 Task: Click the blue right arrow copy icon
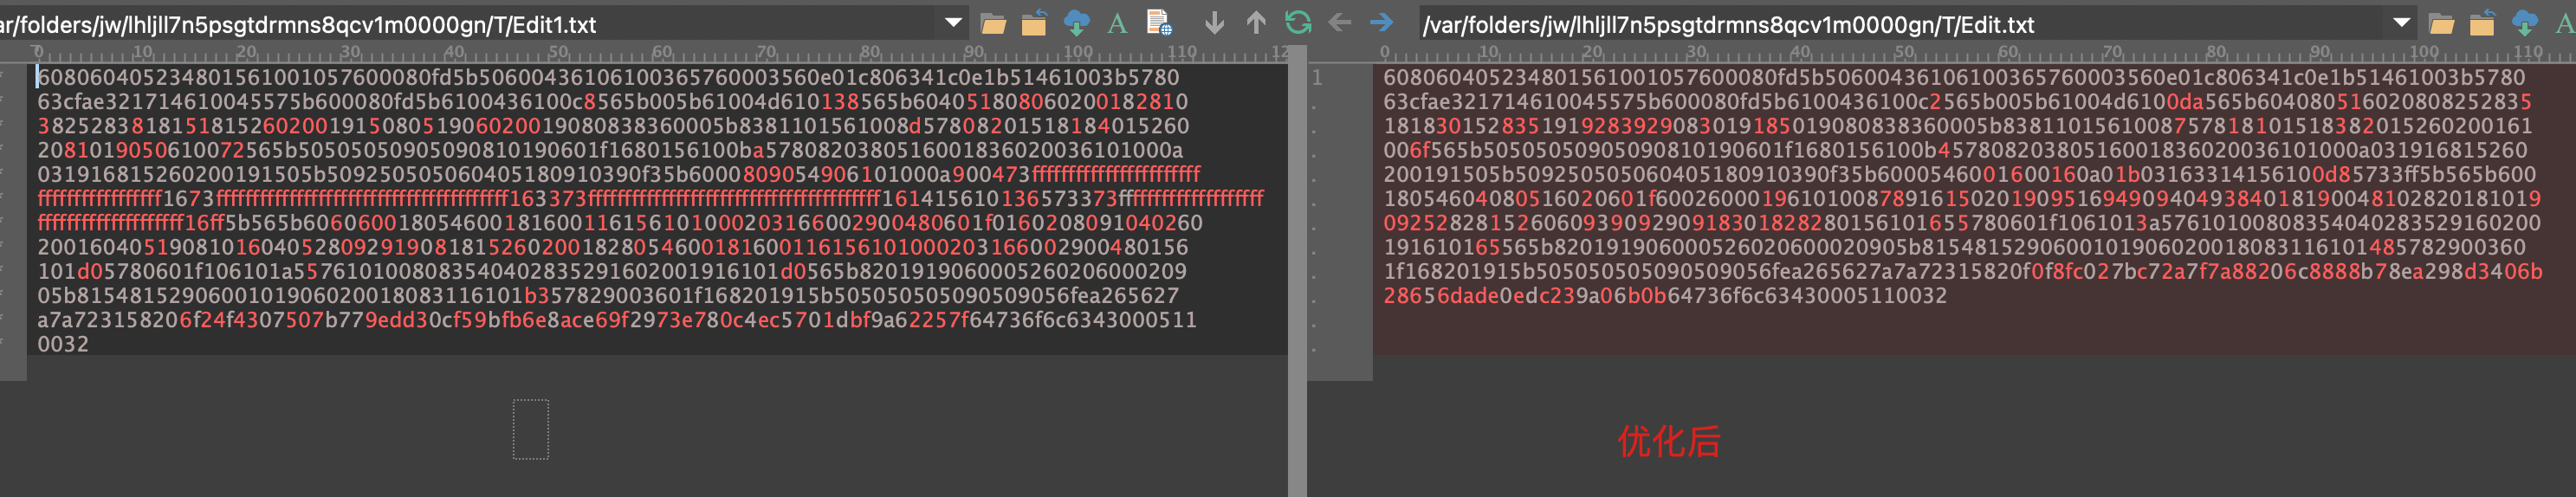click(x=1382, y=23)
